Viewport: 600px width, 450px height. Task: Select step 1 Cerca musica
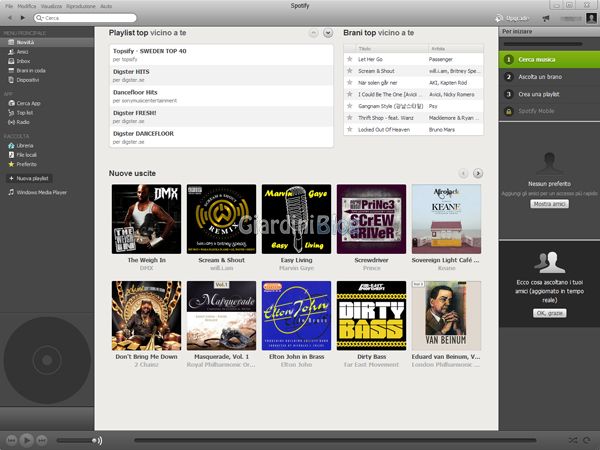tap(549, 60)
